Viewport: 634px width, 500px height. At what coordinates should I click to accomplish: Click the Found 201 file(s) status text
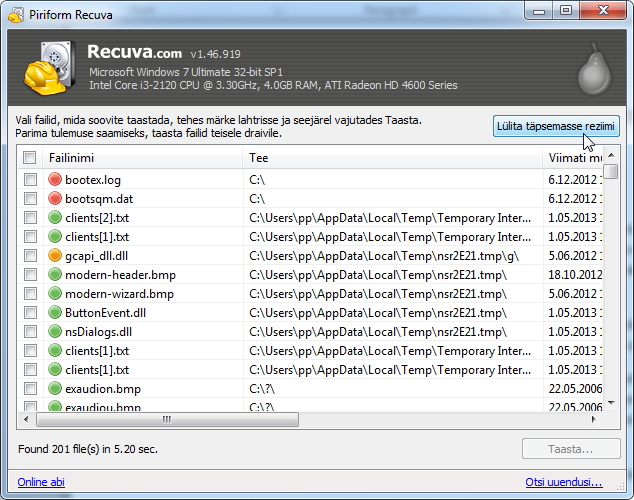[x=88, y=449]
